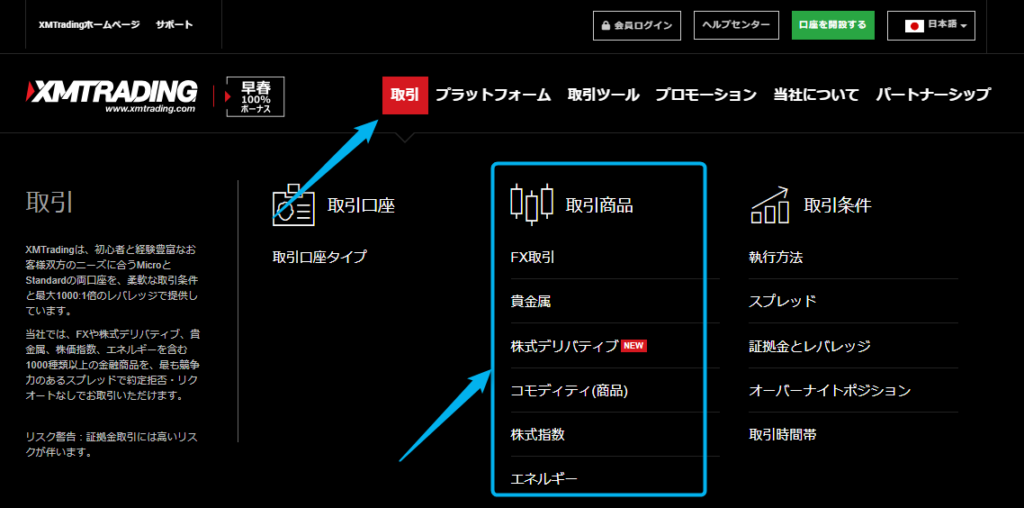Open the 日本語 language dropdown
Viewport: 1024px width, 508px height.
[931, 25]
